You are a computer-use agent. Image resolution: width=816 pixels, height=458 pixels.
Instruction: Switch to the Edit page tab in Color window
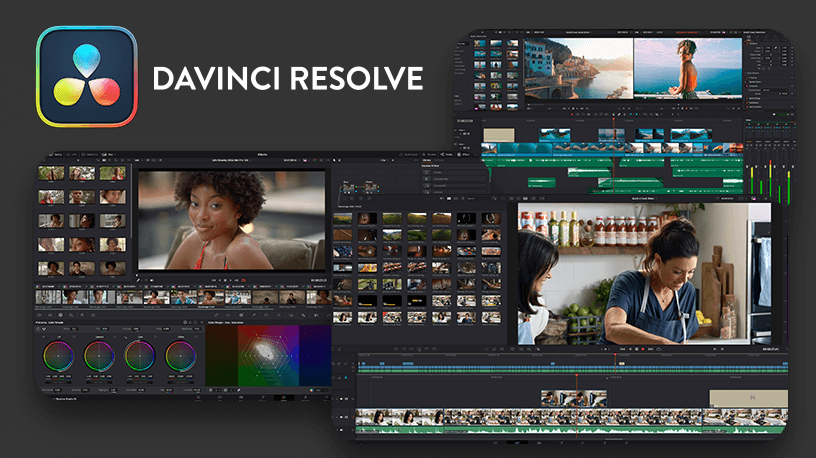click(x=241, y=398)
